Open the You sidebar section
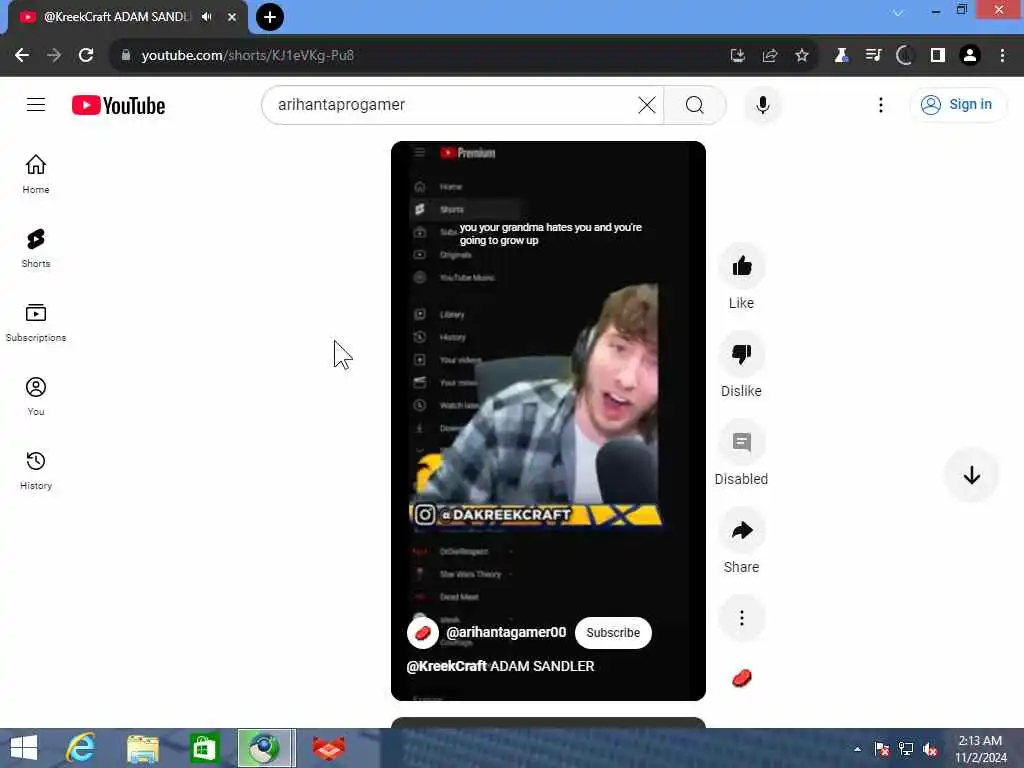Image resolution: width=1024 pixels, height=768 pixels. pyautogui.click(x=36, y=396)
